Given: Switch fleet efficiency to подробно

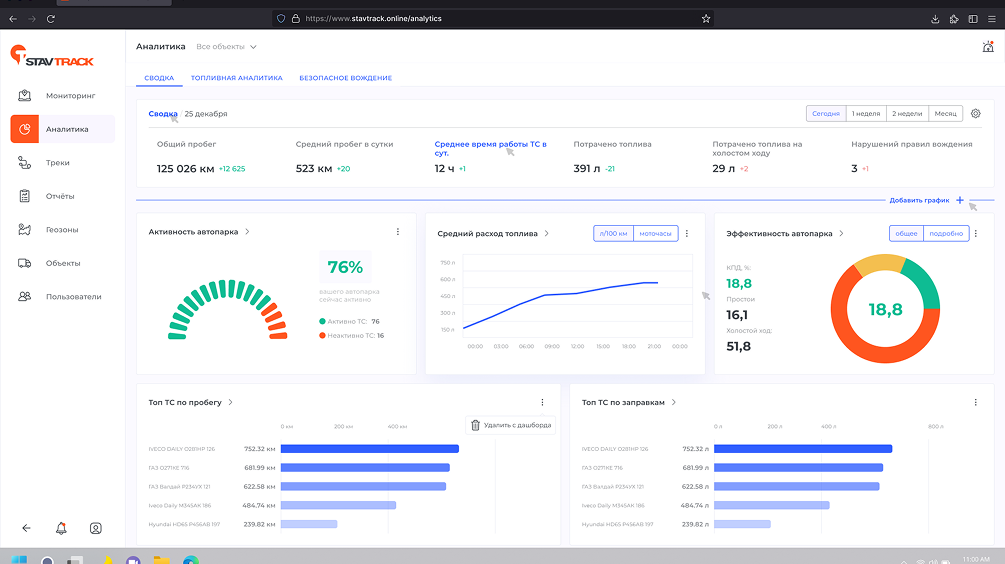Looking at the screenshot, I should pos(946,233).
